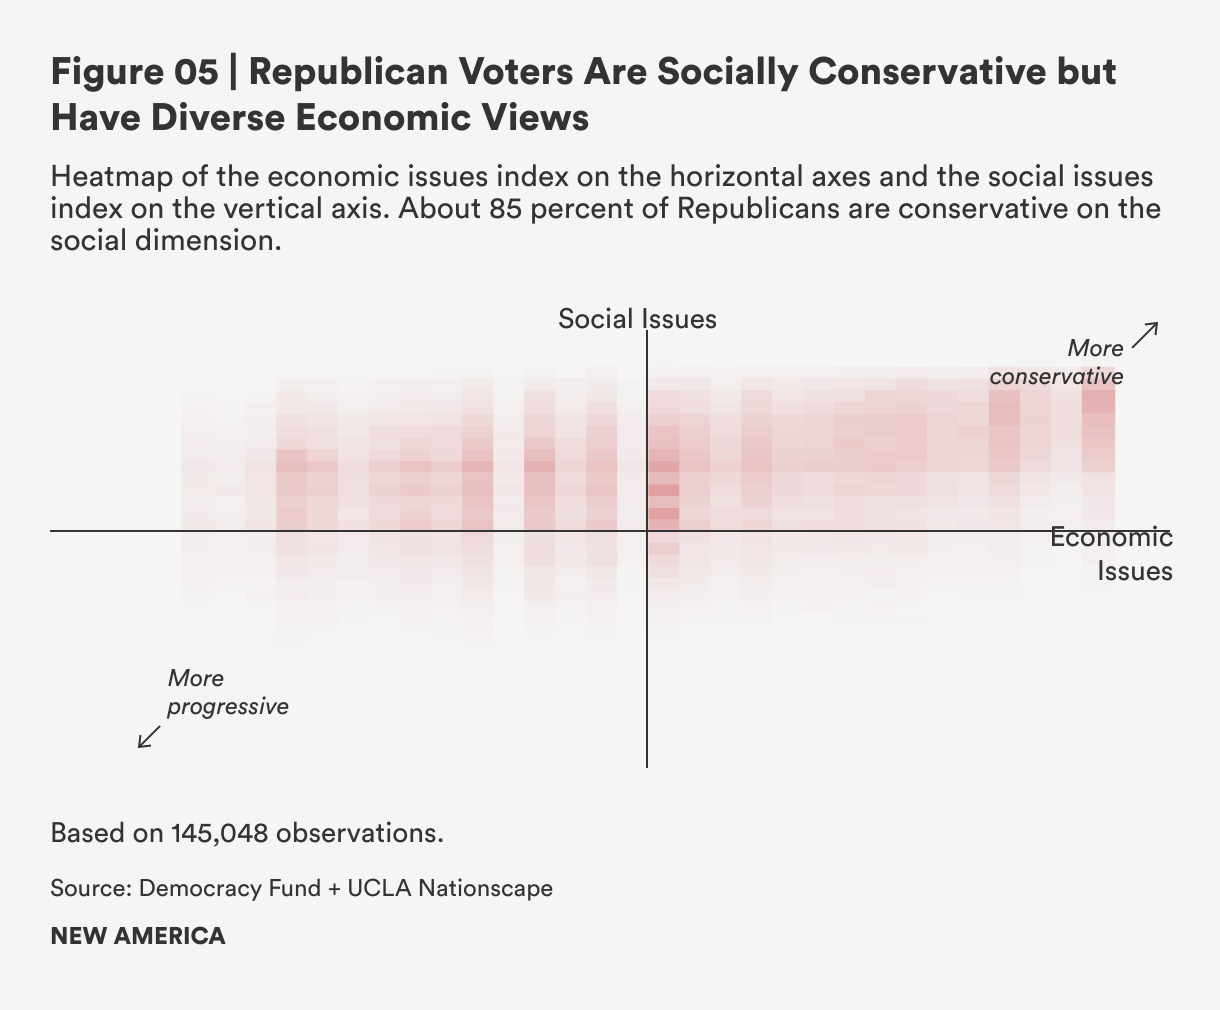1220x1010 pixels.
Task: Click the origin where both axes intersect
Action: point(647,531)
